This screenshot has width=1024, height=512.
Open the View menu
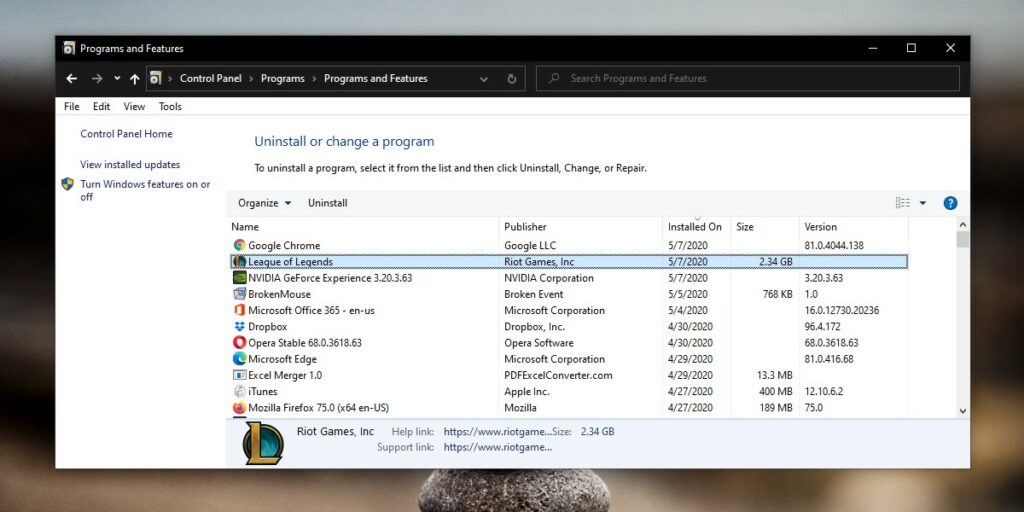point(135,106)
